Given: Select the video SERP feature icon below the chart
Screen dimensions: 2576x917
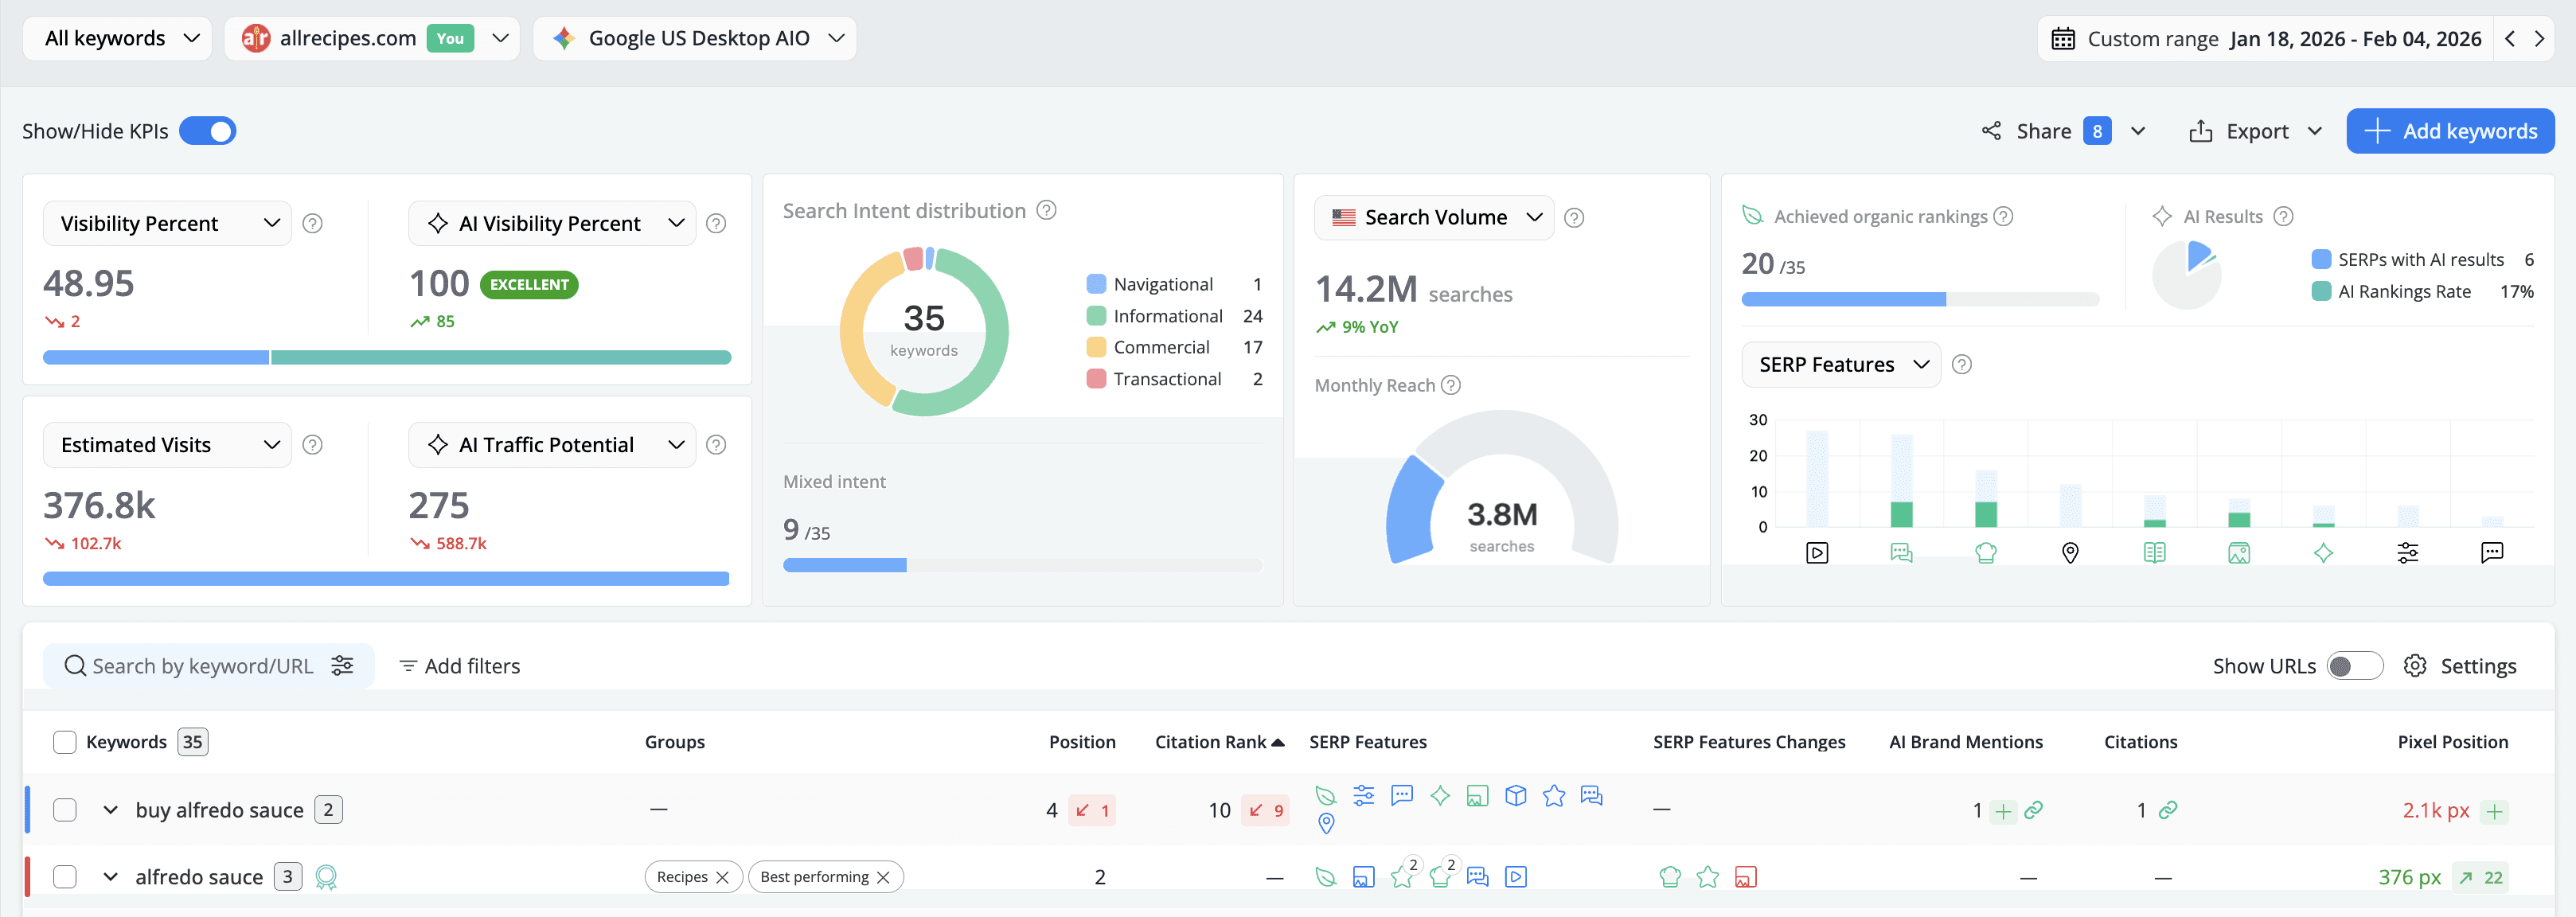Looking at the screenshot, I should point(1818,552).
